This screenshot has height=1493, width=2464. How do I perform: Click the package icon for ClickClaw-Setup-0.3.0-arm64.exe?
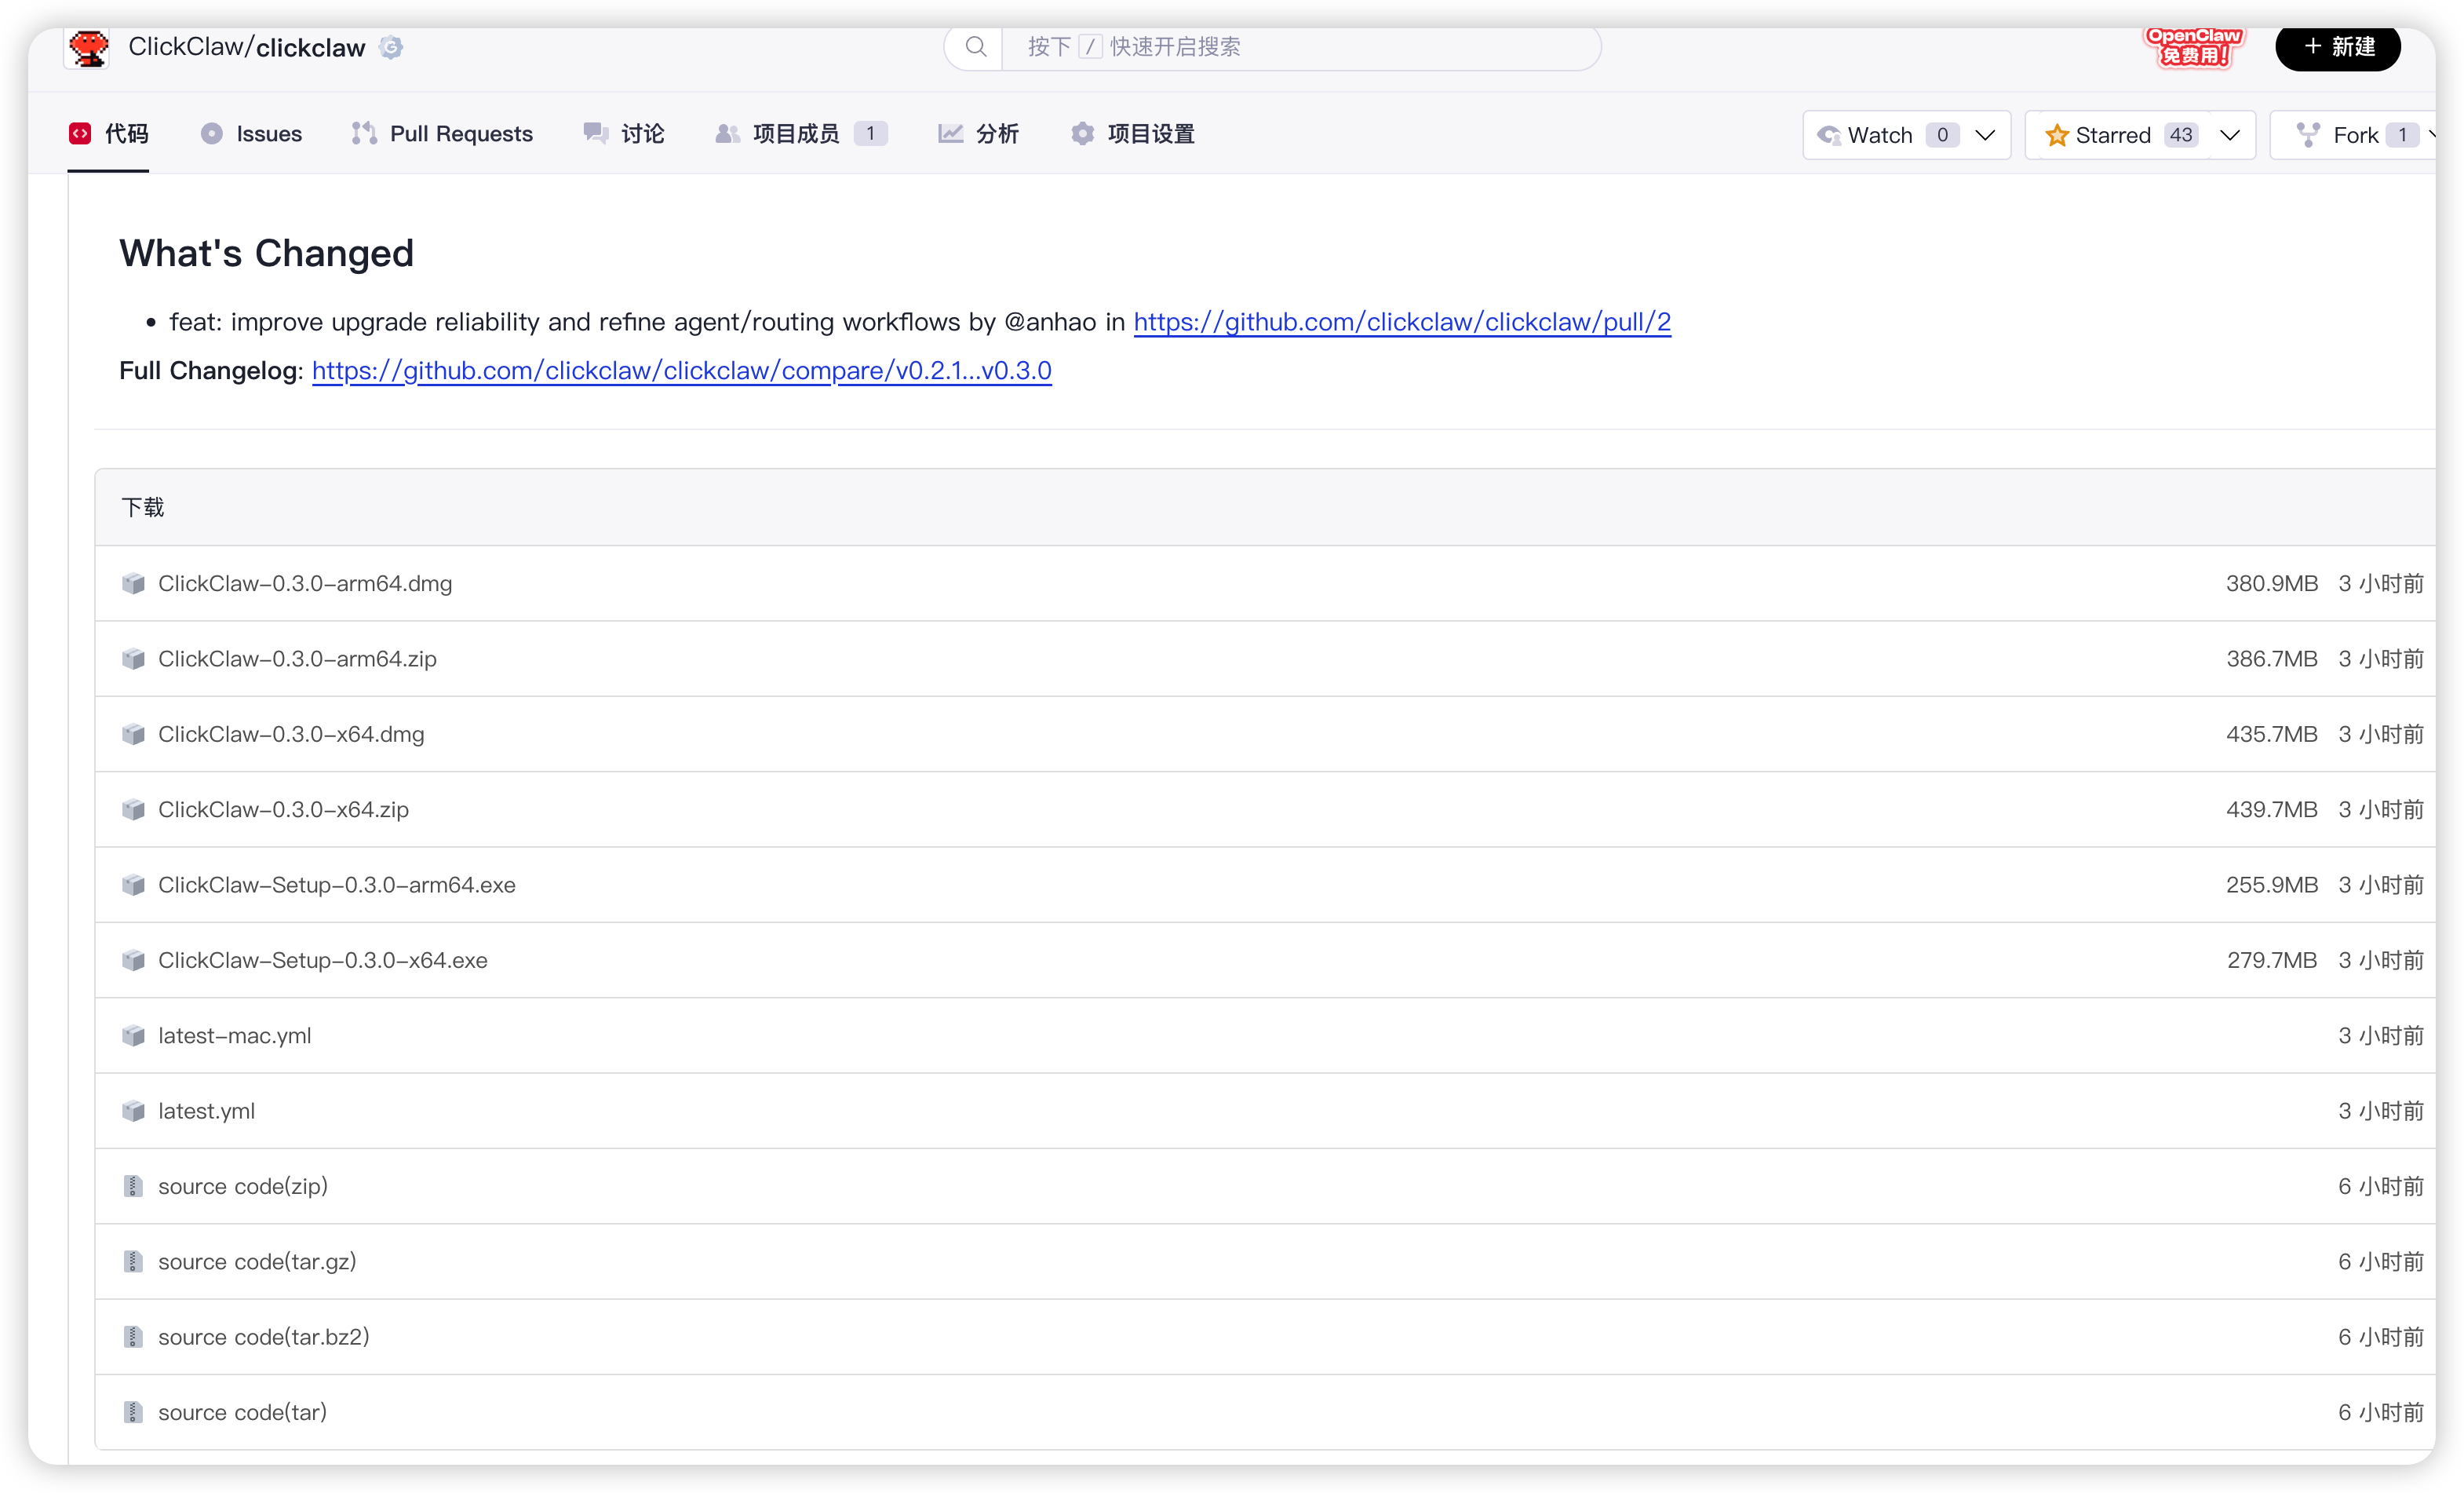tap(133, 885)
